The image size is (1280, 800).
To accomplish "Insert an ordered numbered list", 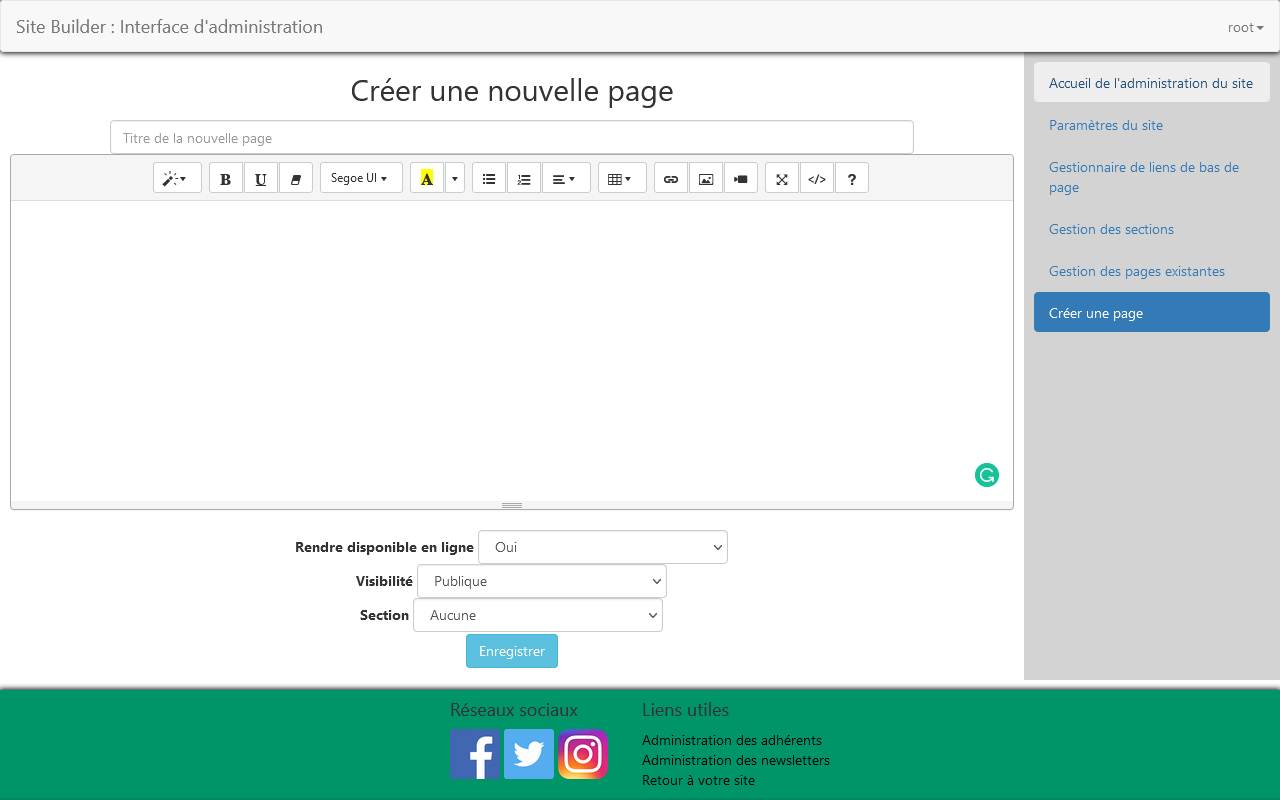I will (x=524, y=178).
